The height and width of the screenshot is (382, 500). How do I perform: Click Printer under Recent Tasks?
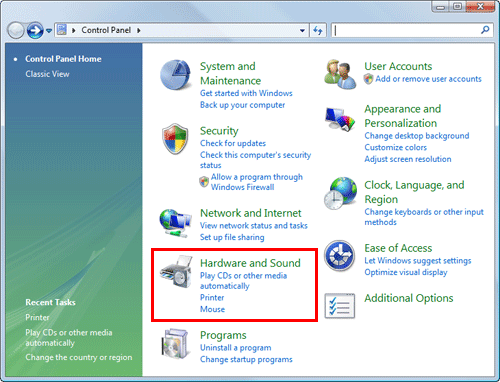point(37,317)
